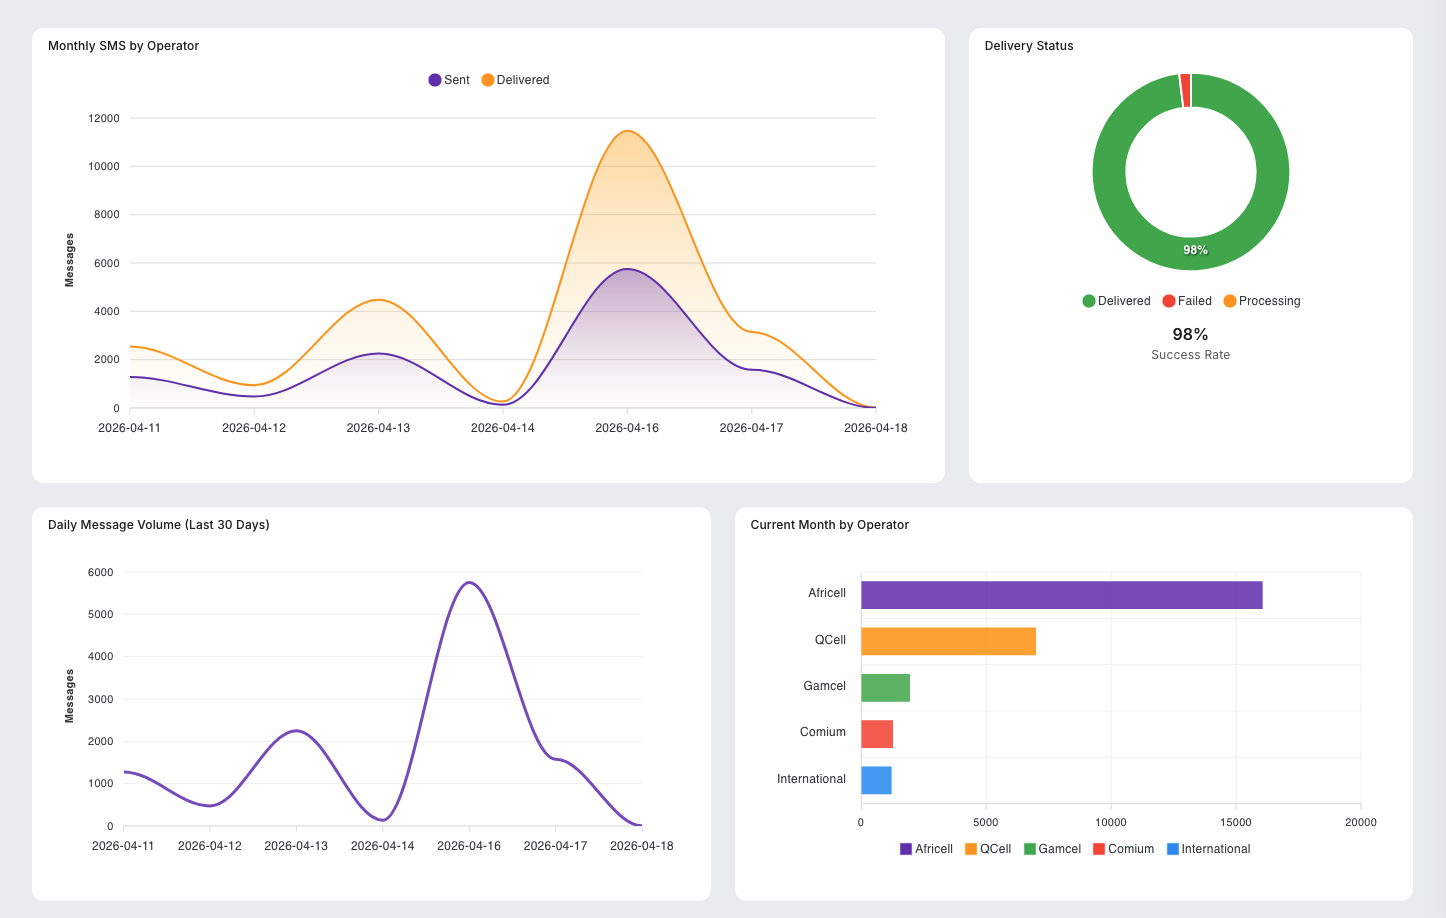1446x918 pixels.
Task: Click the Comium axis label
Action: click(823, 732)
